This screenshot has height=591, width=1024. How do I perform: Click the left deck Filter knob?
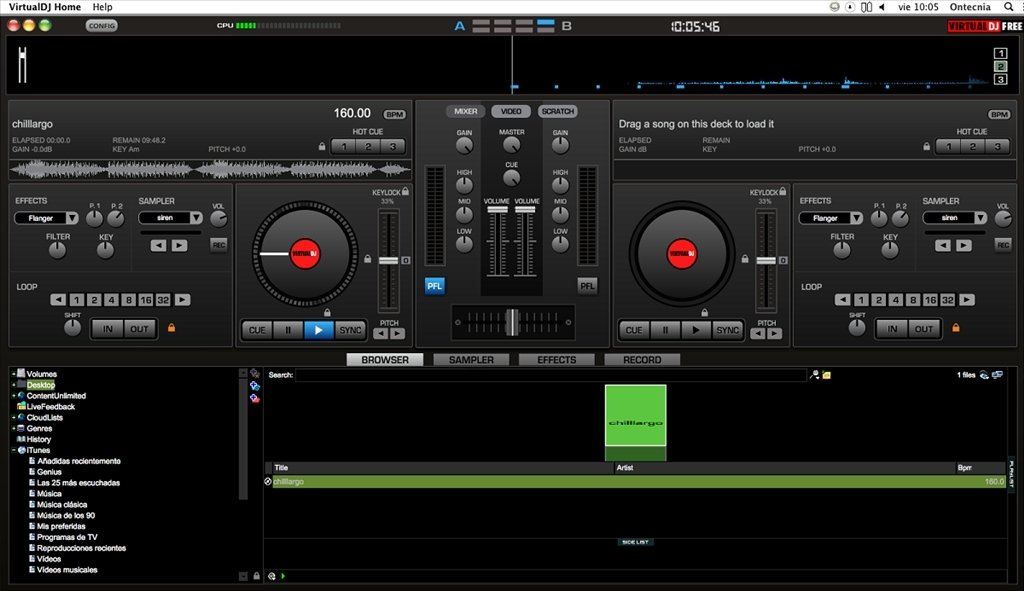click(57, 250)
